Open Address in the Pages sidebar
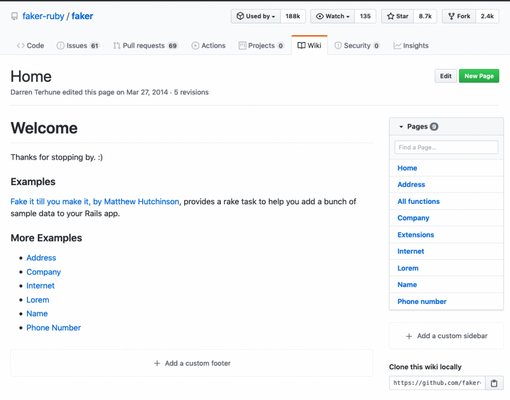The height and width of the screenshot is (400, 510). tap(411, 185)
